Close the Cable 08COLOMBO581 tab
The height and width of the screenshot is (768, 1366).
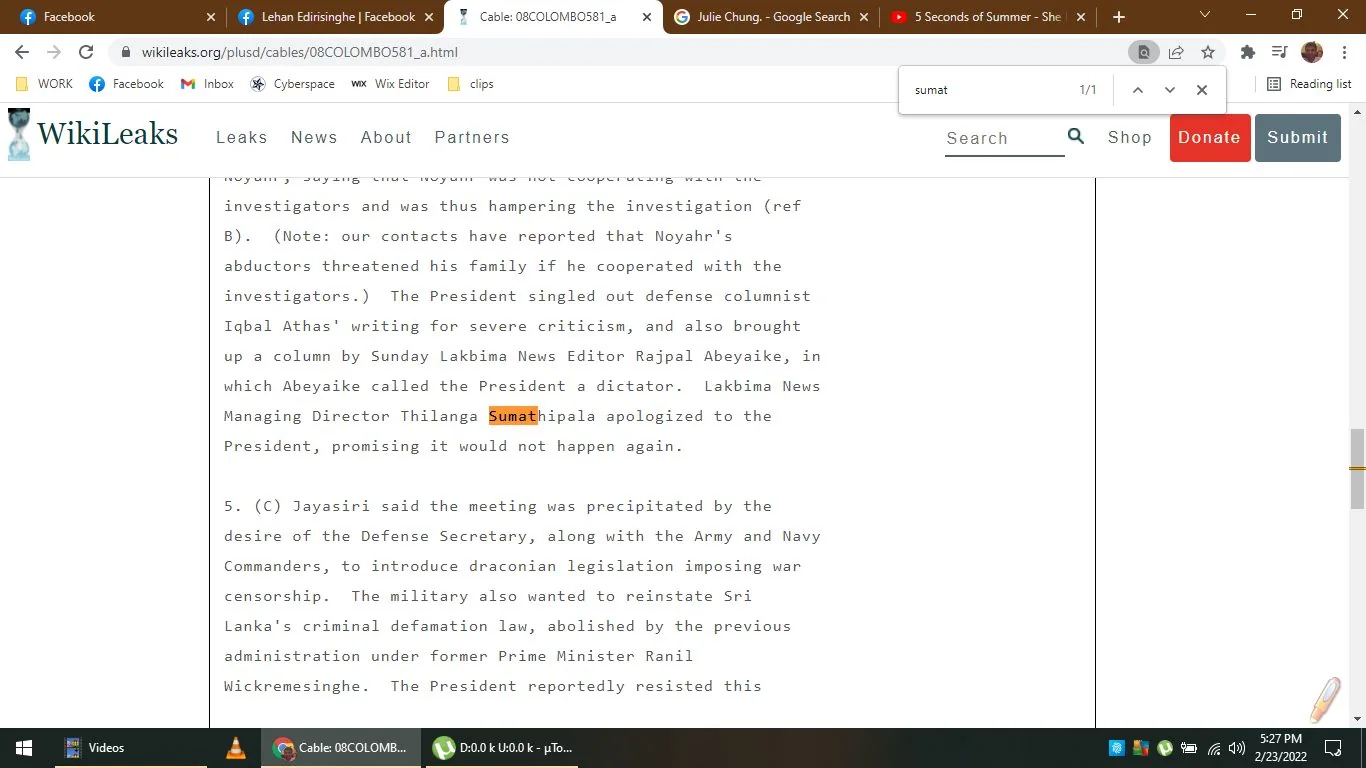click(x=645, y=17)
